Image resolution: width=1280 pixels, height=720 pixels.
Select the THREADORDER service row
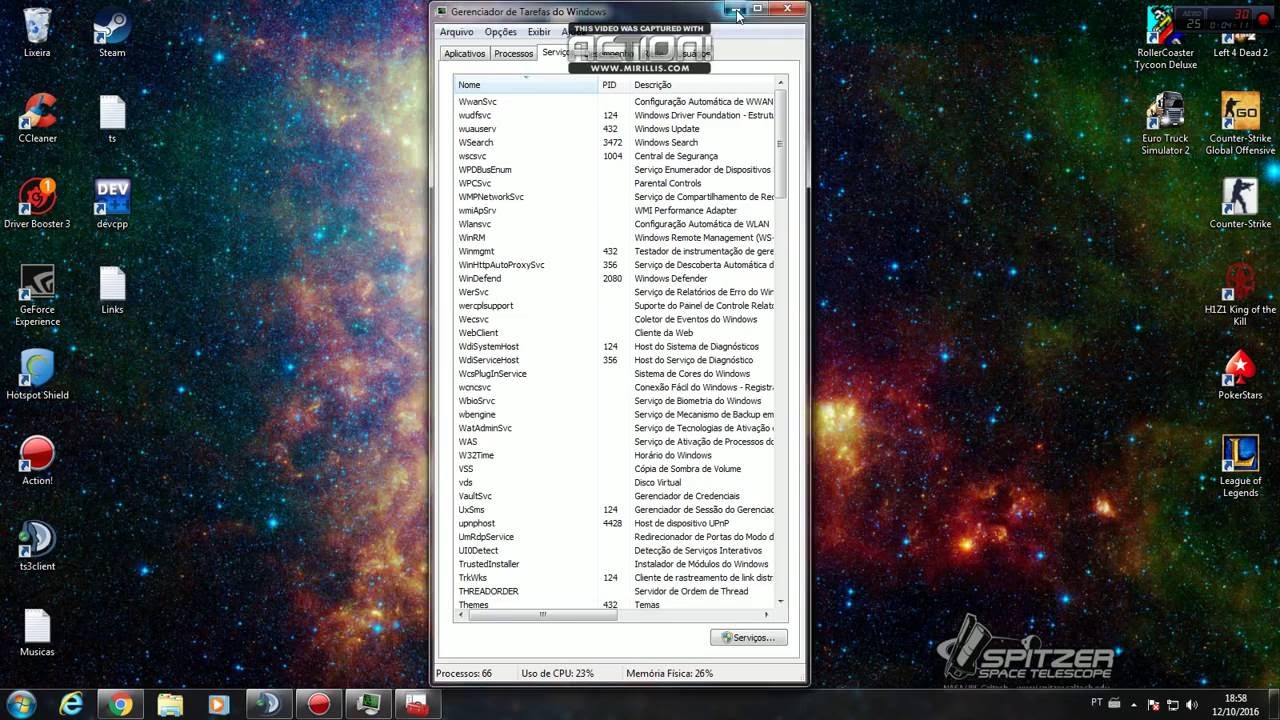614,591
